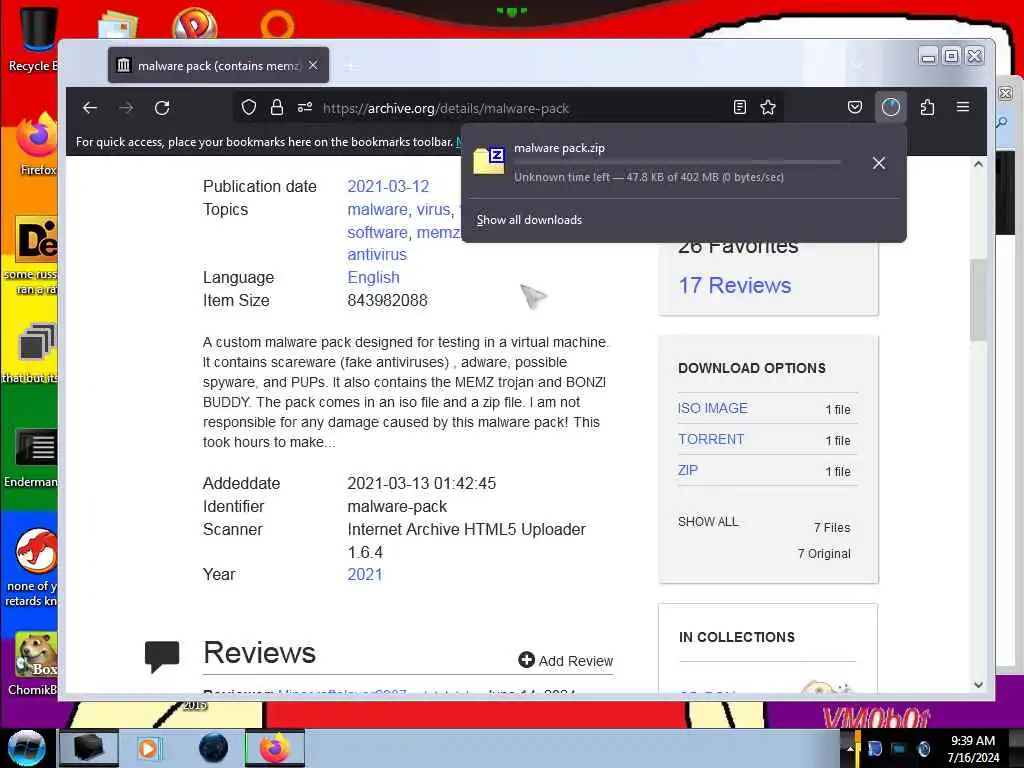The image size is (1024, 768).
Task: Show all downloads
Action: 529,220
